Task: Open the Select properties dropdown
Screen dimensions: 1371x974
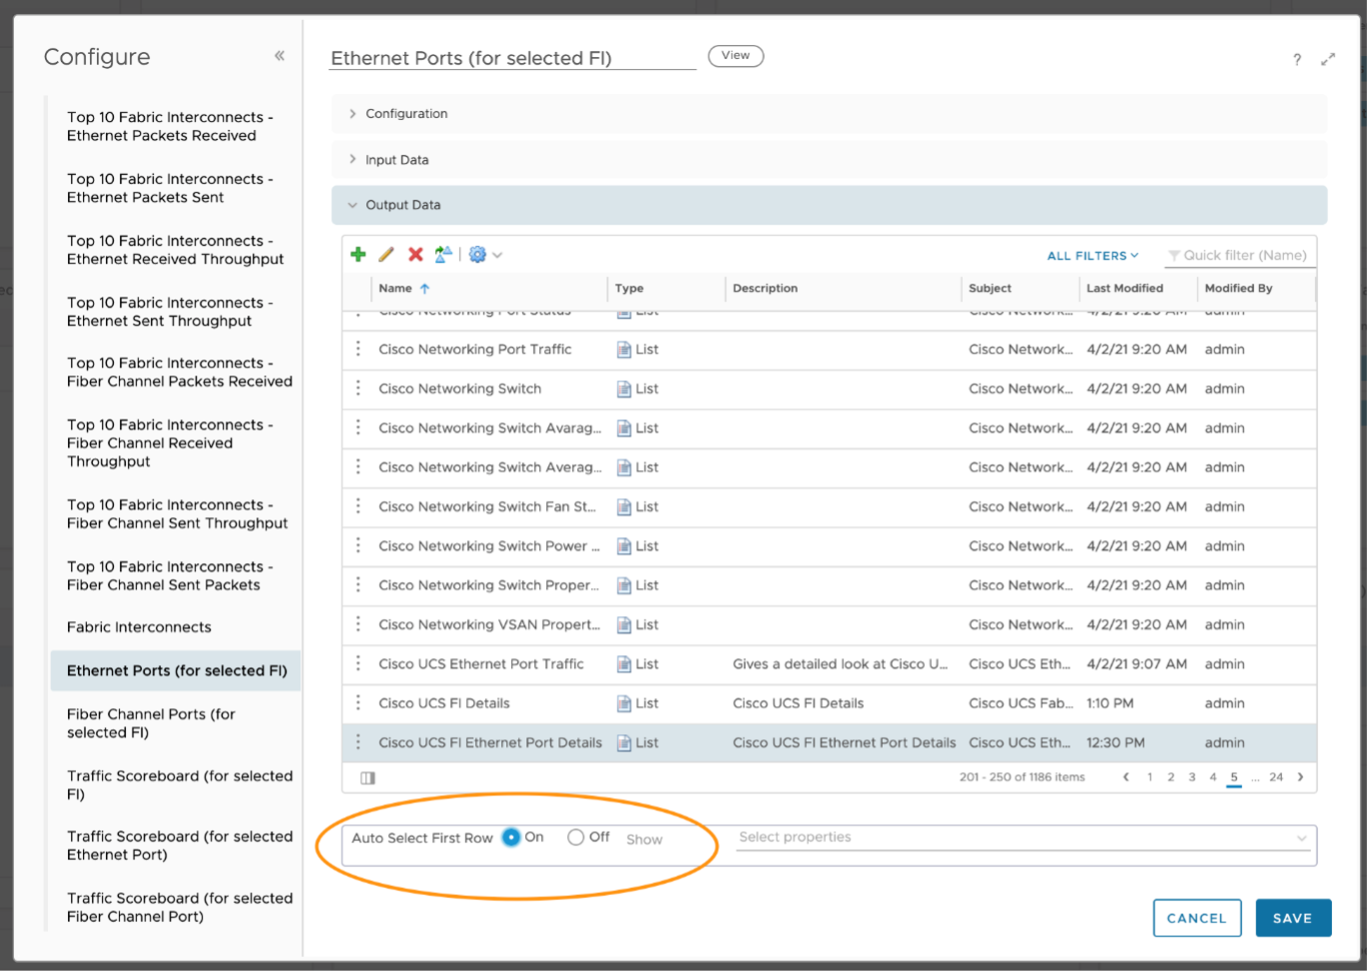Action: coord(1023,838)
